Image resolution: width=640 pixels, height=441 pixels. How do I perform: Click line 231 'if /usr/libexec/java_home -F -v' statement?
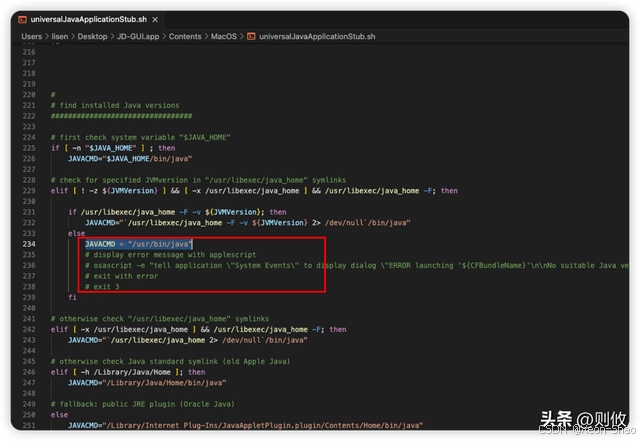tap(177, 212)
